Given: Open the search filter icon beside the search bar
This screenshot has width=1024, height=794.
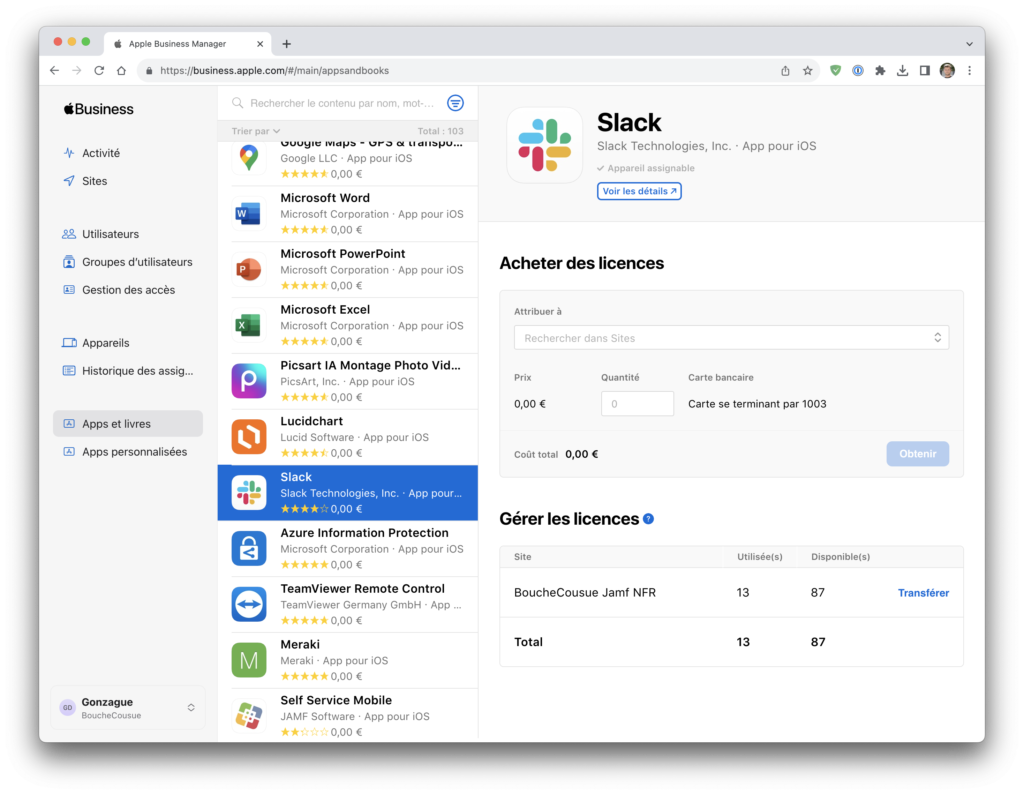Looking at the screenshot, I should [x=456, y=103].
